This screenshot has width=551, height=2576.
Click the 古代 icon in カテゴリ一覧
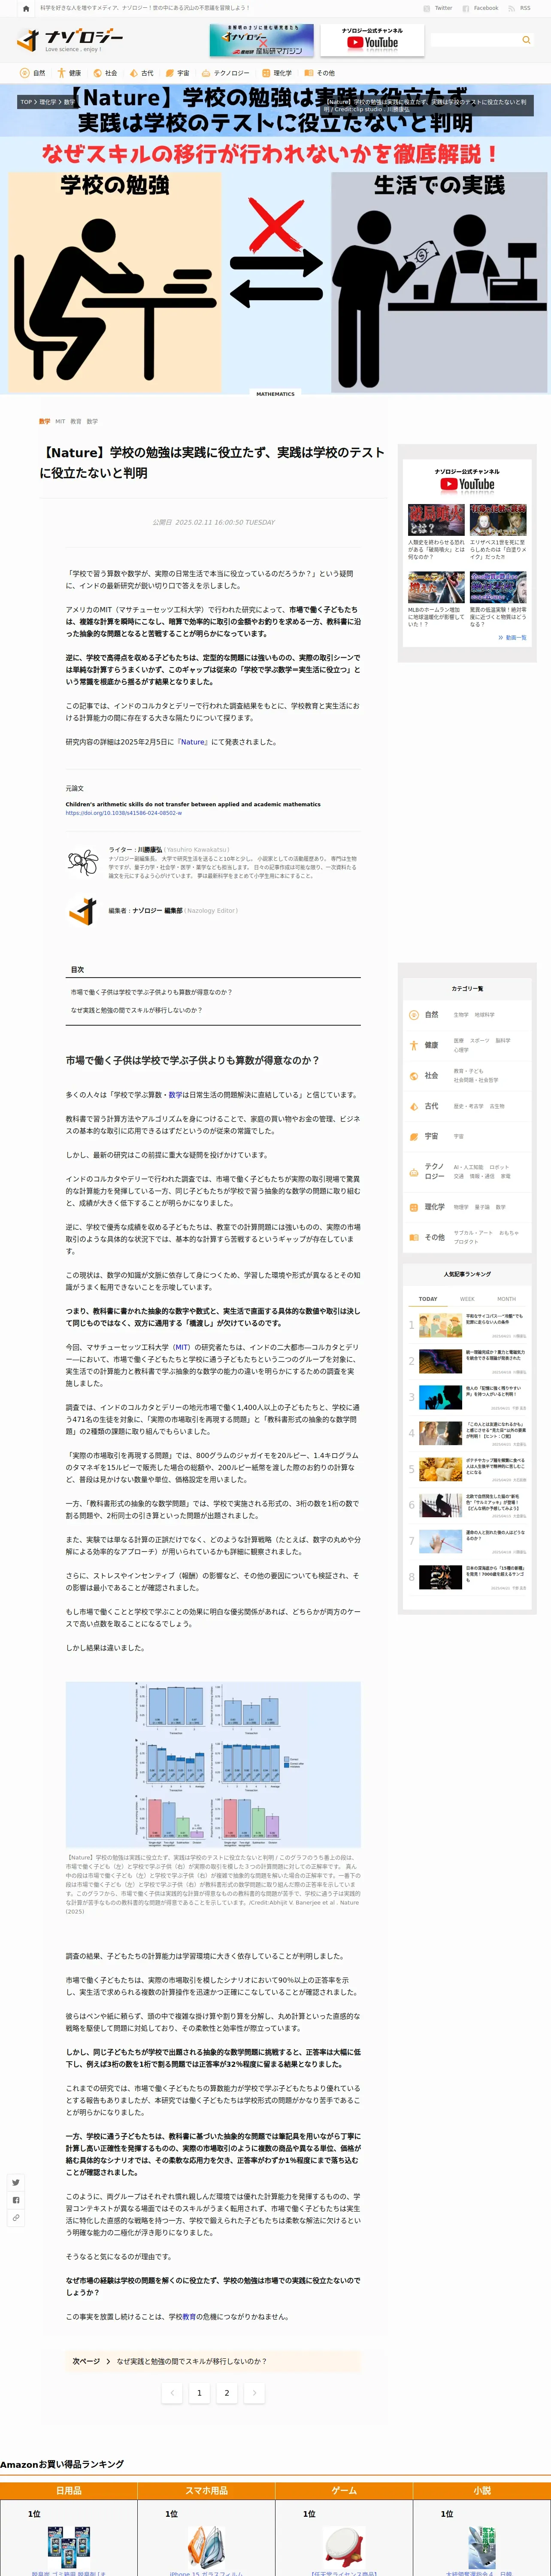[x=414, y=1106]
